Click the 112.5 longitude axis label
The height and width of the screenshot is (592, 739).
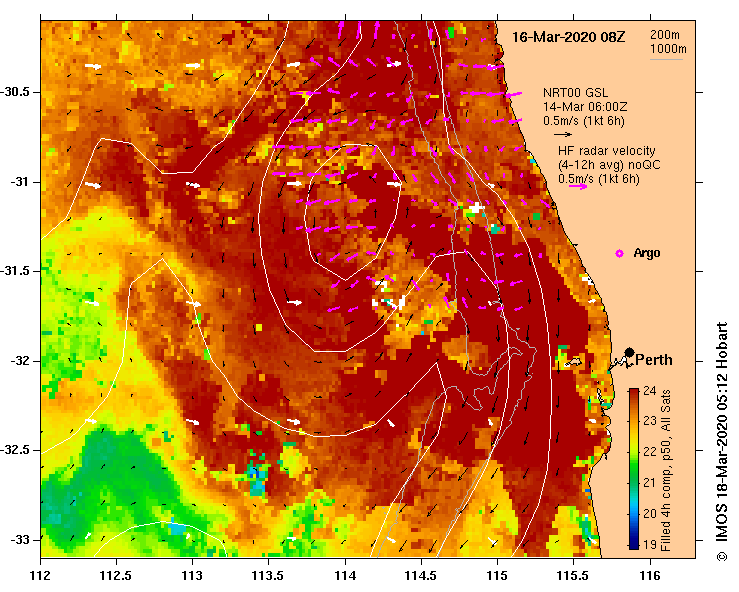(116, 576)
